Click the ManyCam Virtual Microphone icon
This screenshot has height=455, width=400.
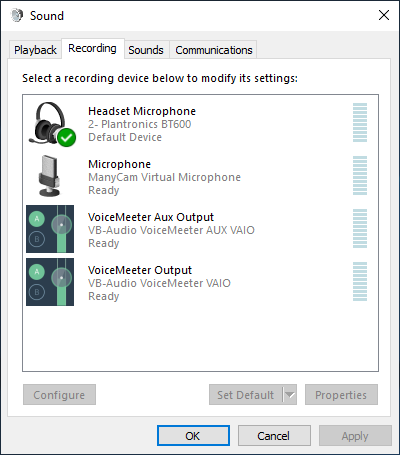[x=50, y=176]
